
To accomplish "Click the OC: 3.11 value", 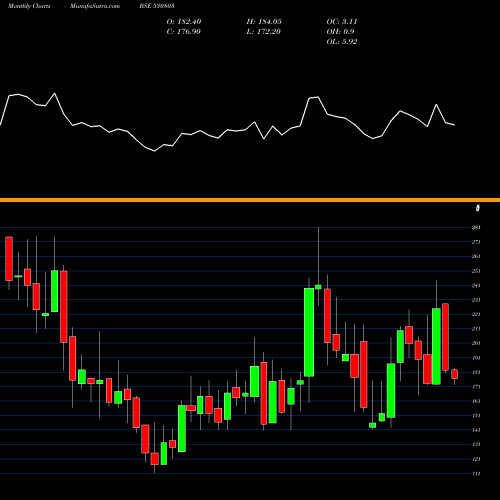I will (342, 22).
